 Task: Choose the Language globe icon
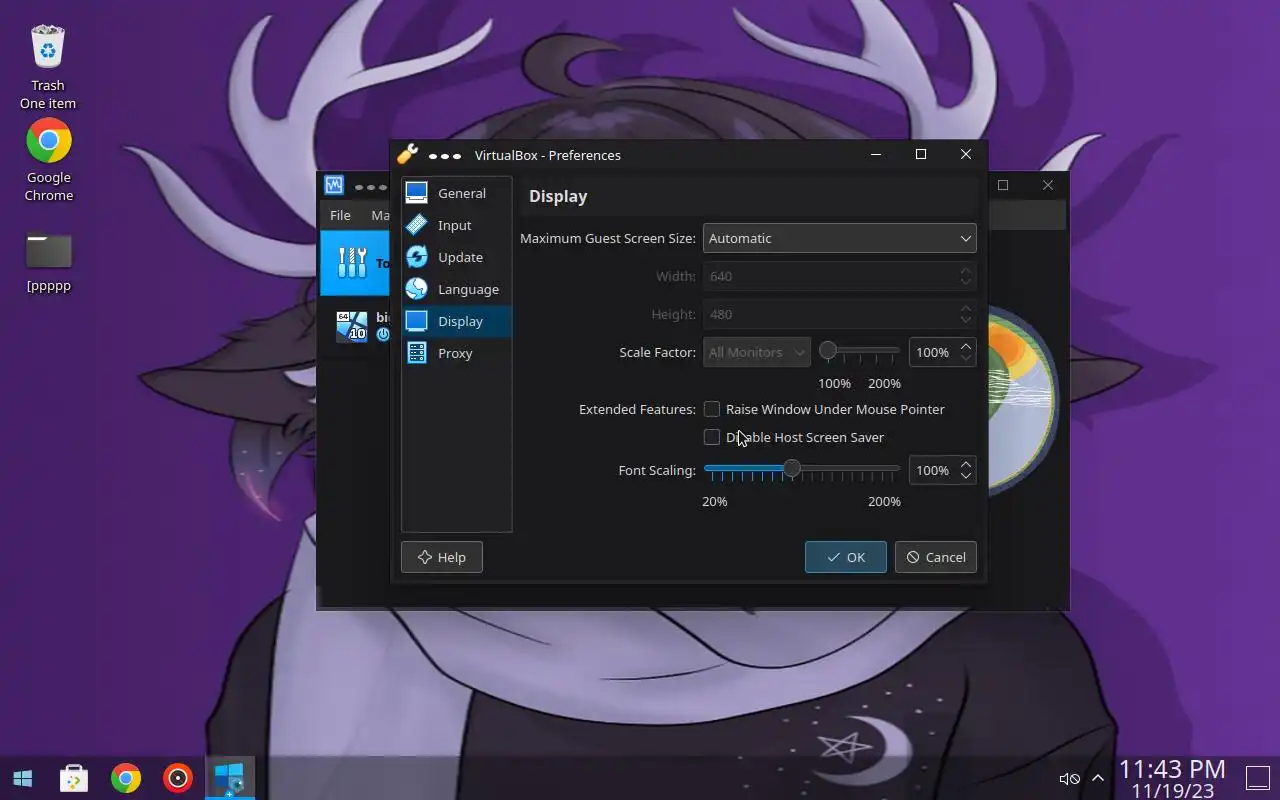tap(417, 289)
